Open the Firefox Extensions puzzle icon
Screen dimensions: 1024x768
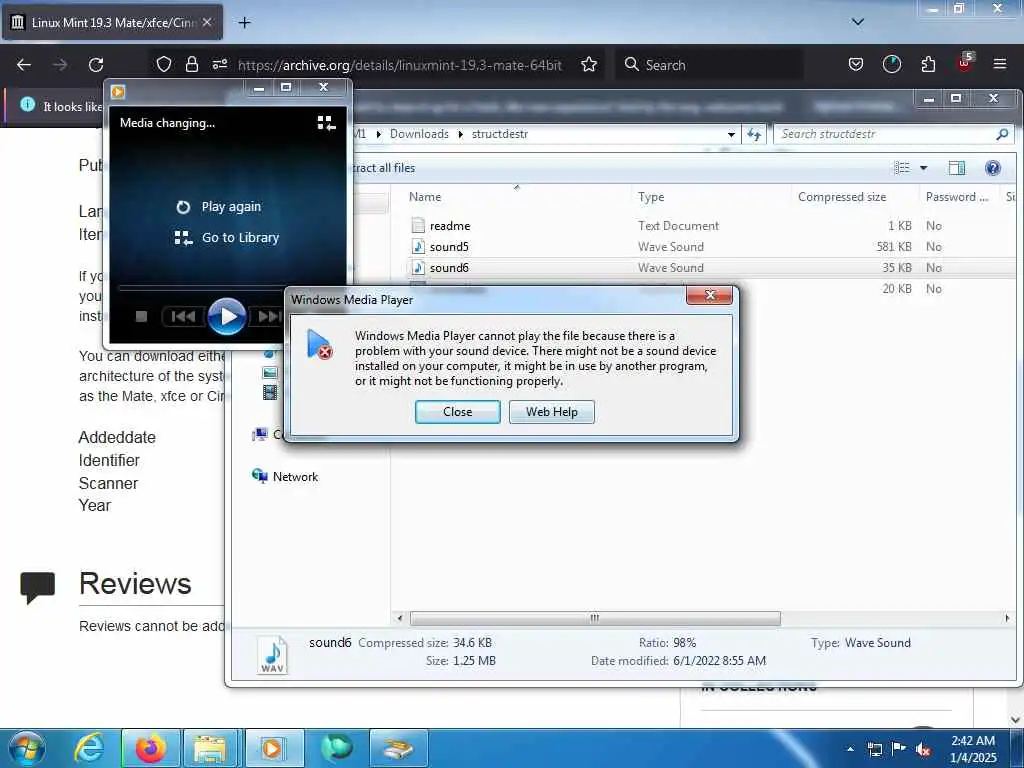point(928,64)
